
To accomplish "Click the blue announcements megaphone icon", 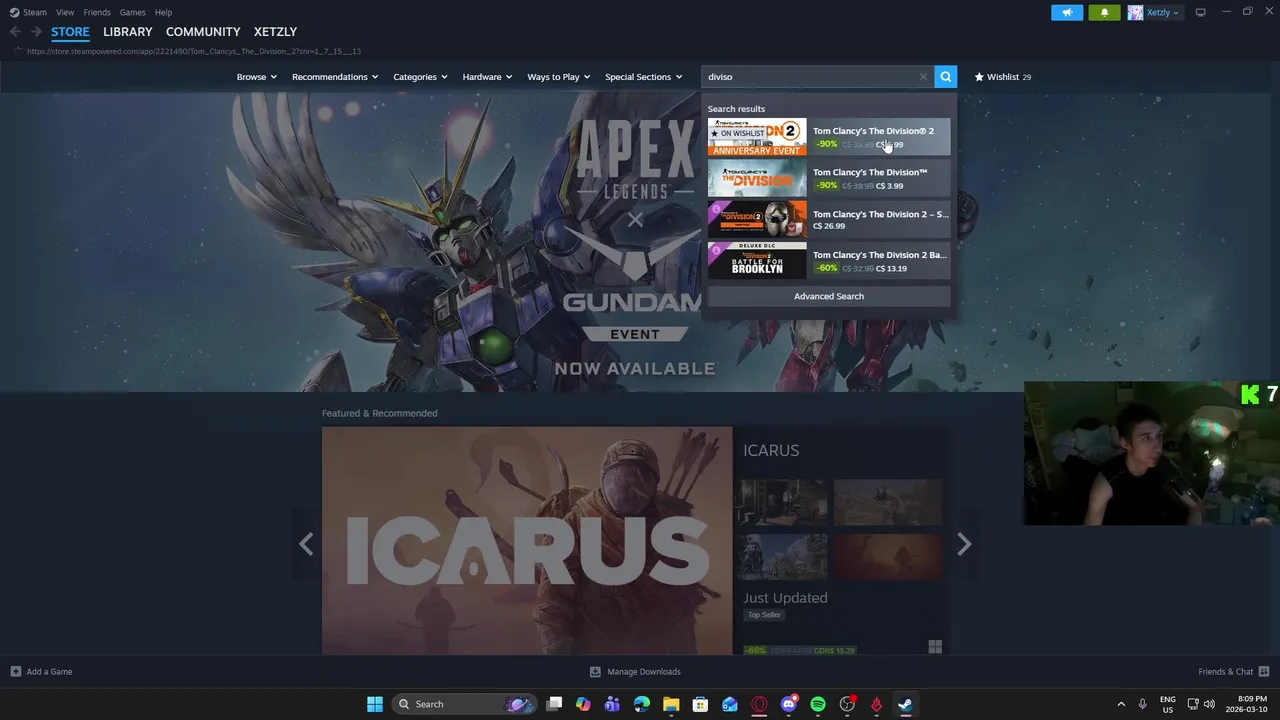I will coord(1067,12).
